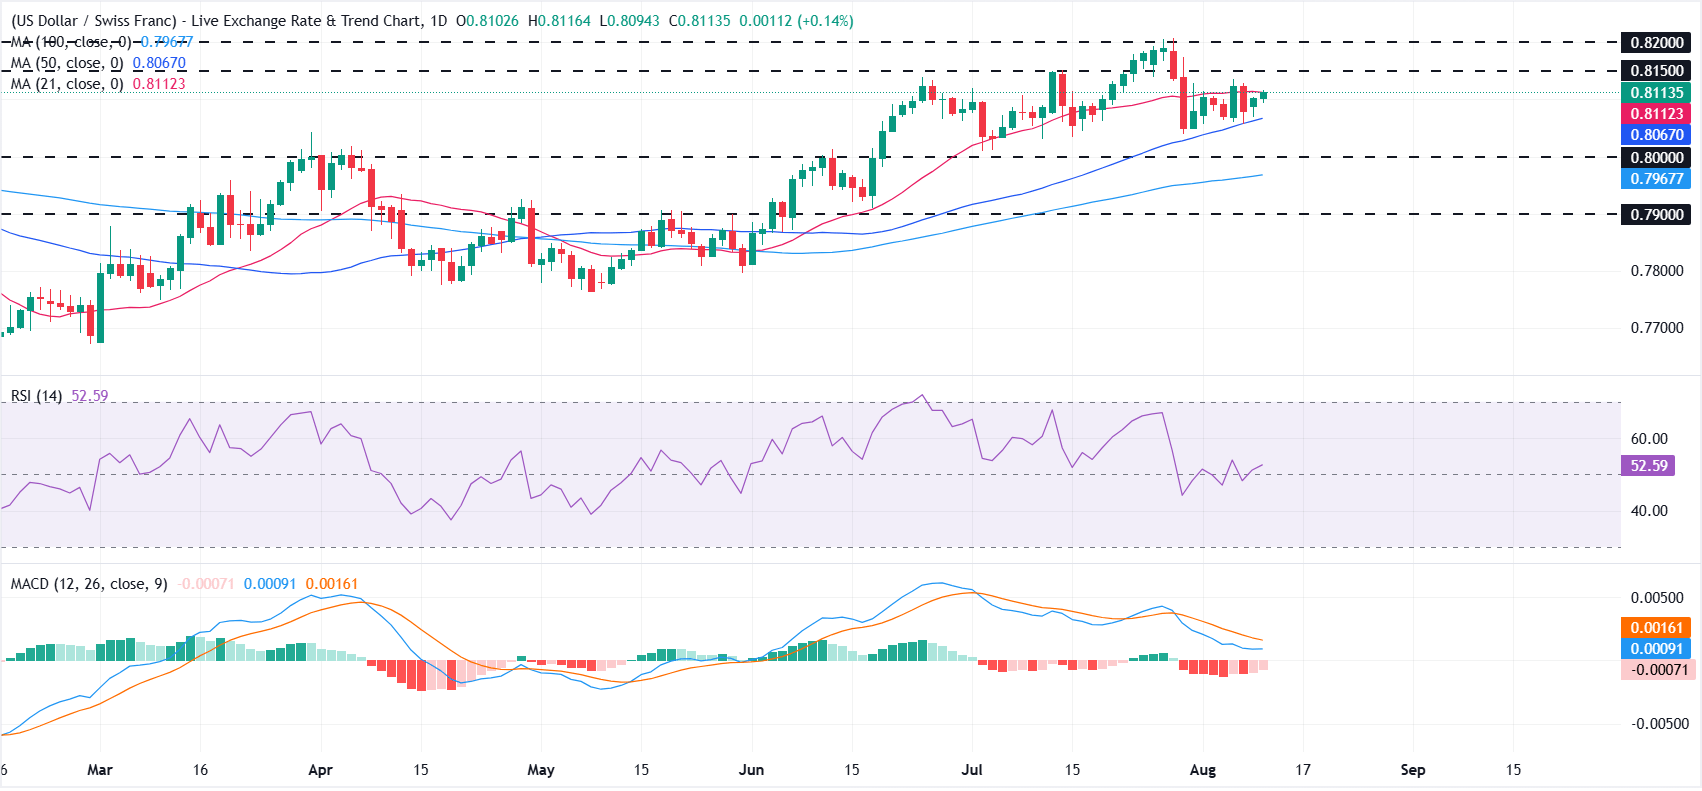Click the blue 0.00091 MACD axis tag
Image resolution: width=1702 pixels, height=791 pixels.
(x=1657, y=649)
